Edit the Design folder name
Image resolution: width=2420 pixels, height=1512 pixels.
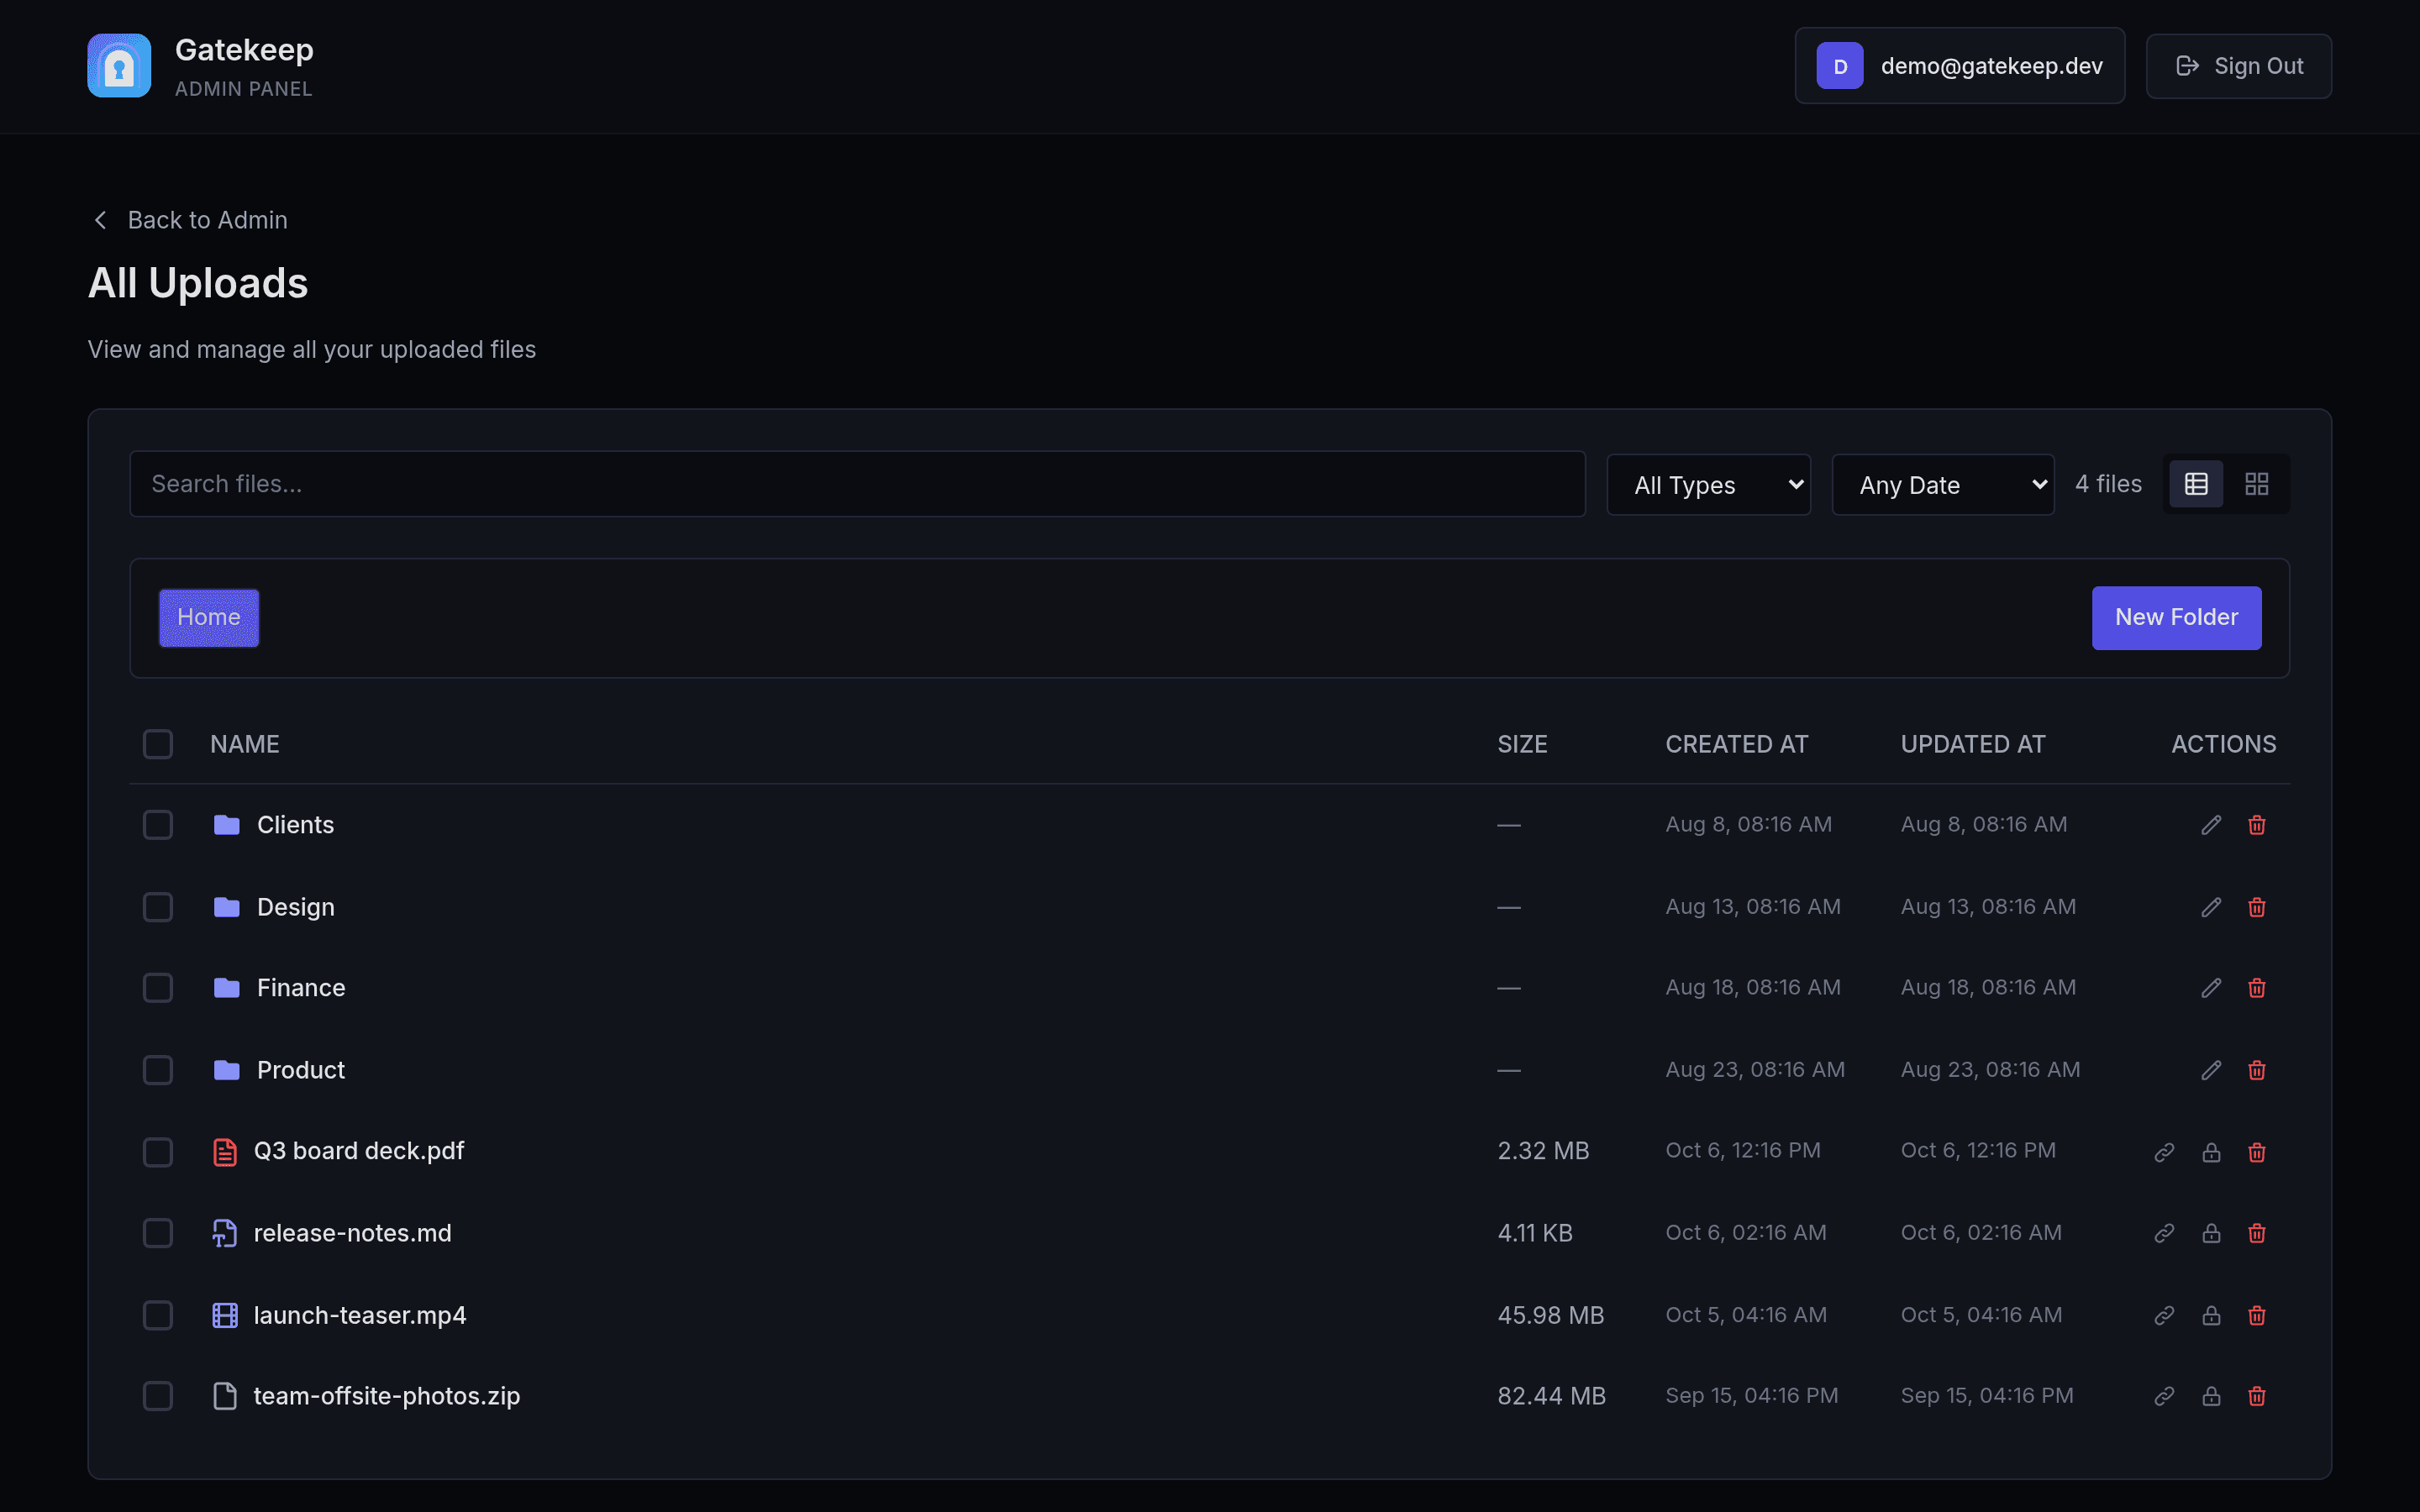tap(2211, 907)
